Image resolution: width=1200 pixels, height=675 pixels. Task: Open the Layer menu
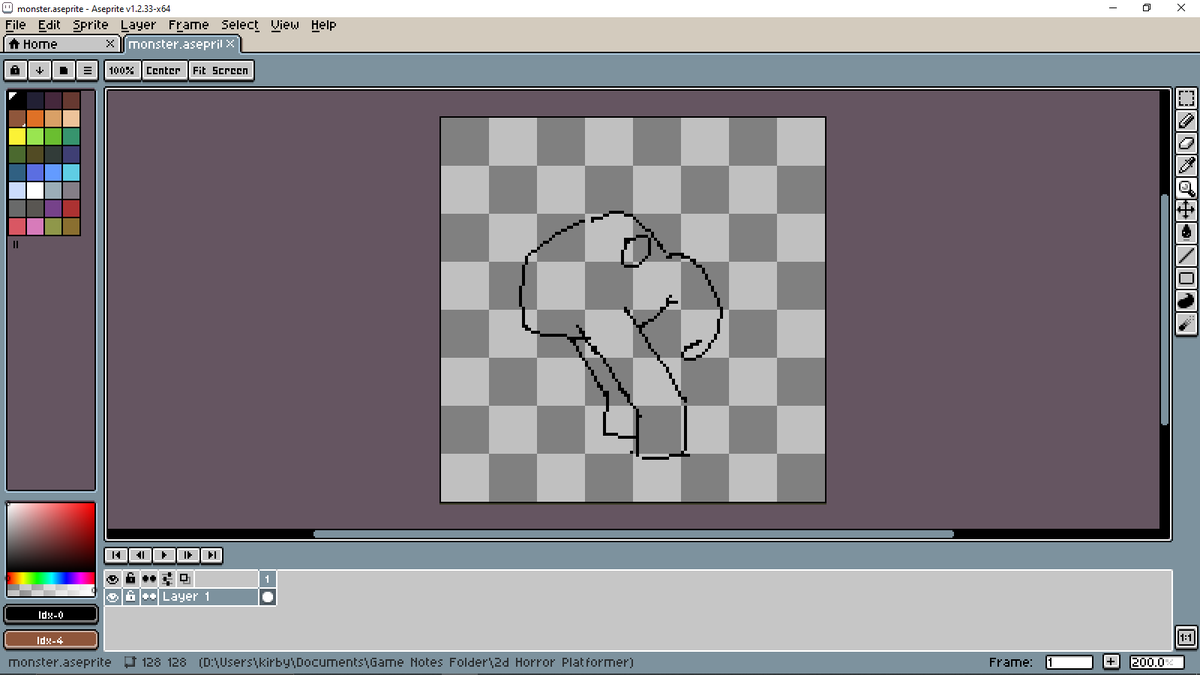pyautogui.click(x=138, y=25)
